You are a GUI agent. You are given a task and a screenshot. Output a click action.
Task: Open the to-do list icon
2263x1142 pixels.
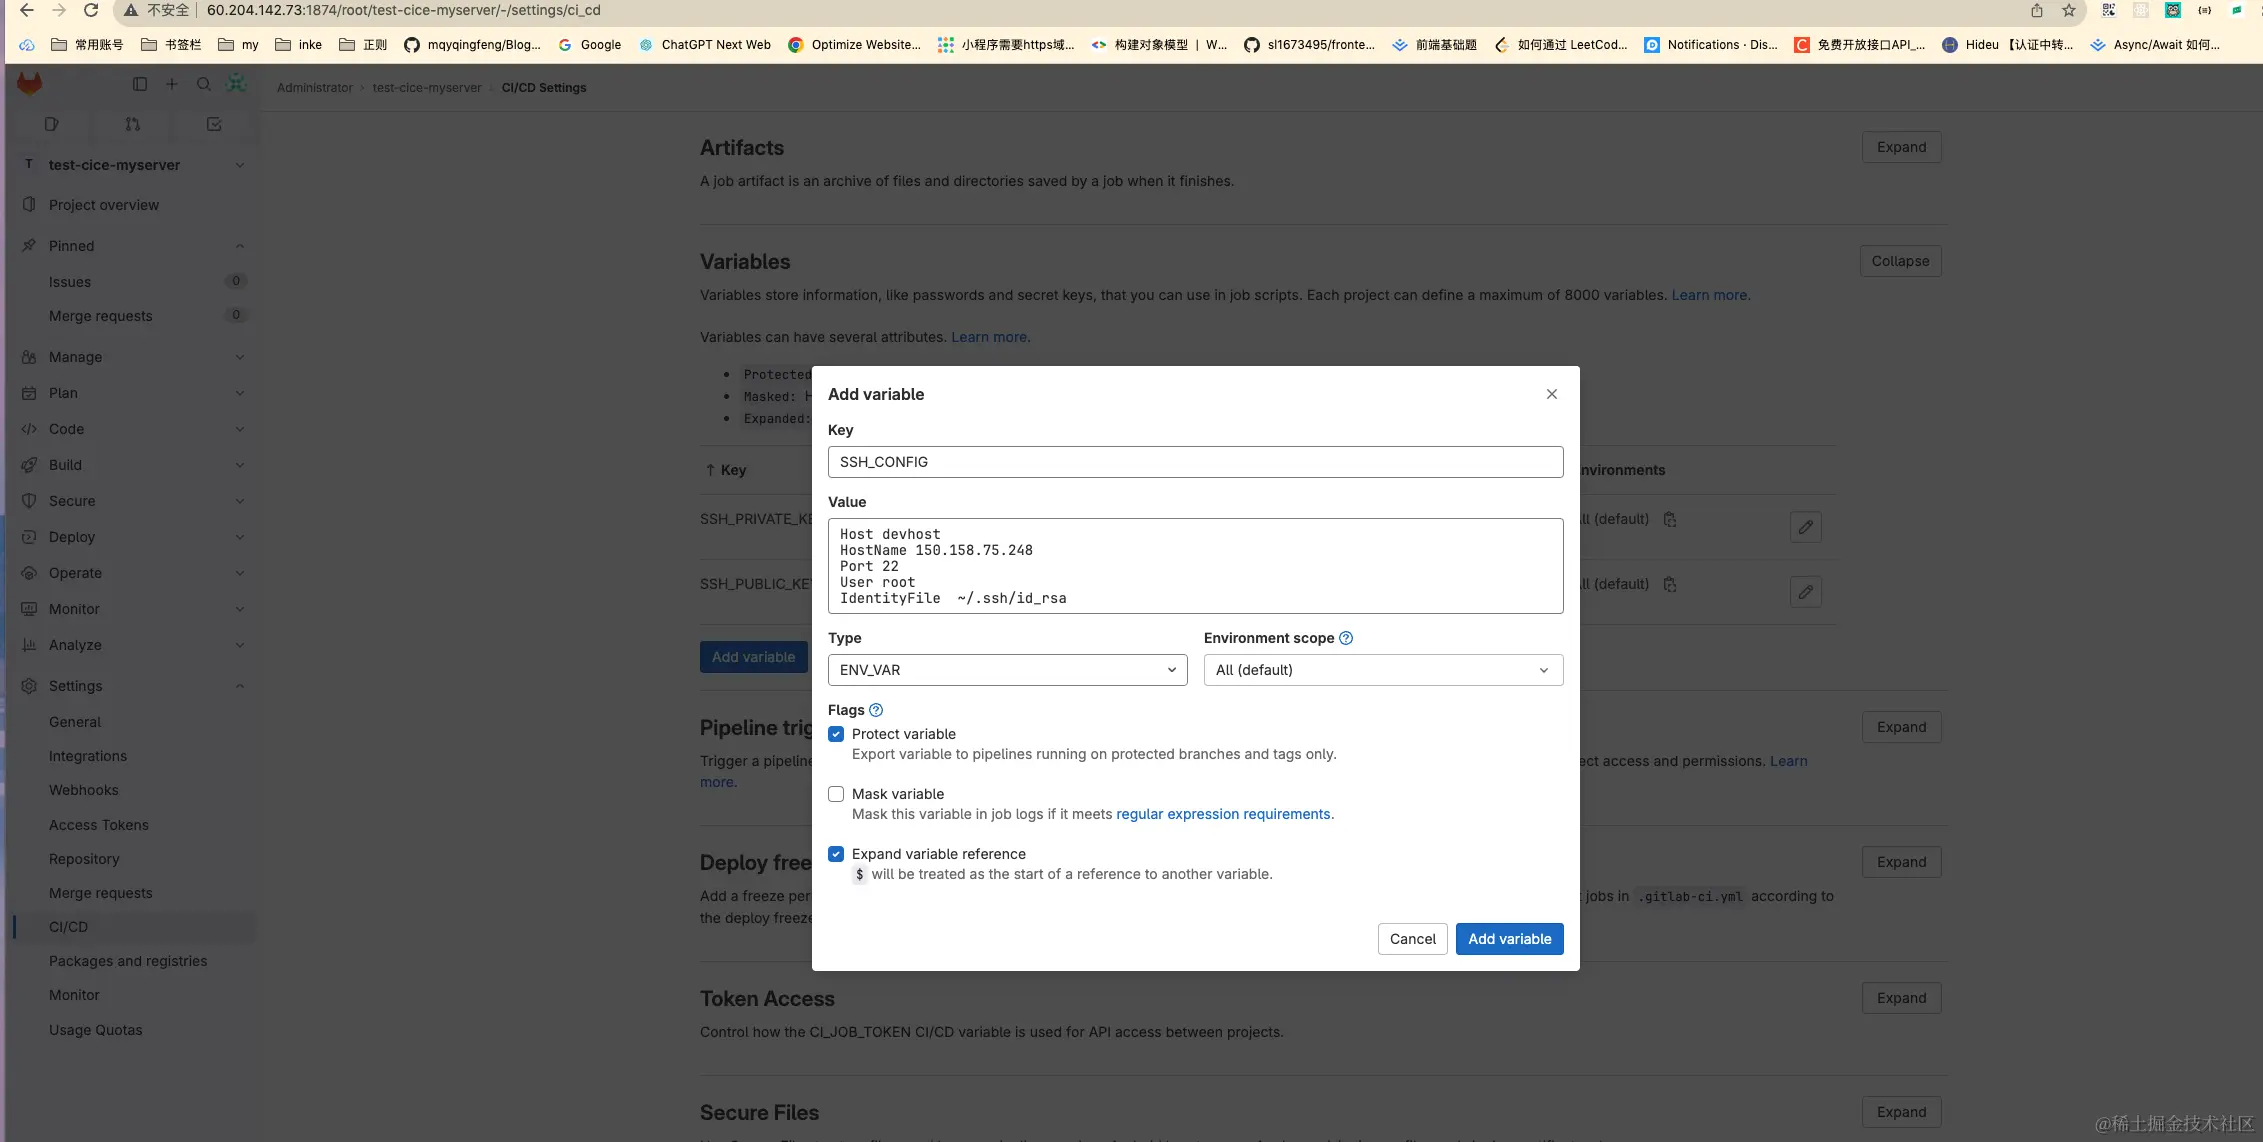pyautogui.click(x=214, y=125)
